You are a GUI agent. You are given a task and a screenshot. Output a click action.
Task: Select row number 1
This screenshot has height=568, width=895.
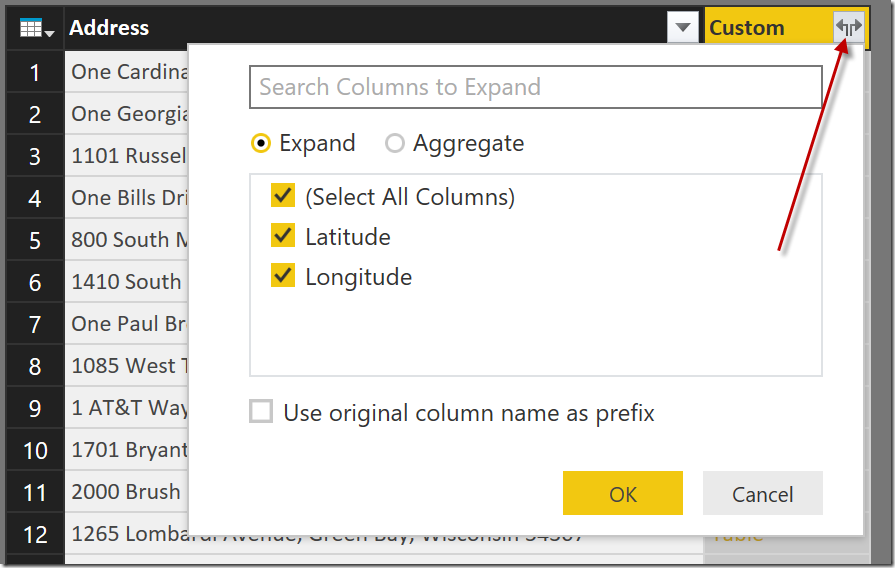(x=35, y=72)
